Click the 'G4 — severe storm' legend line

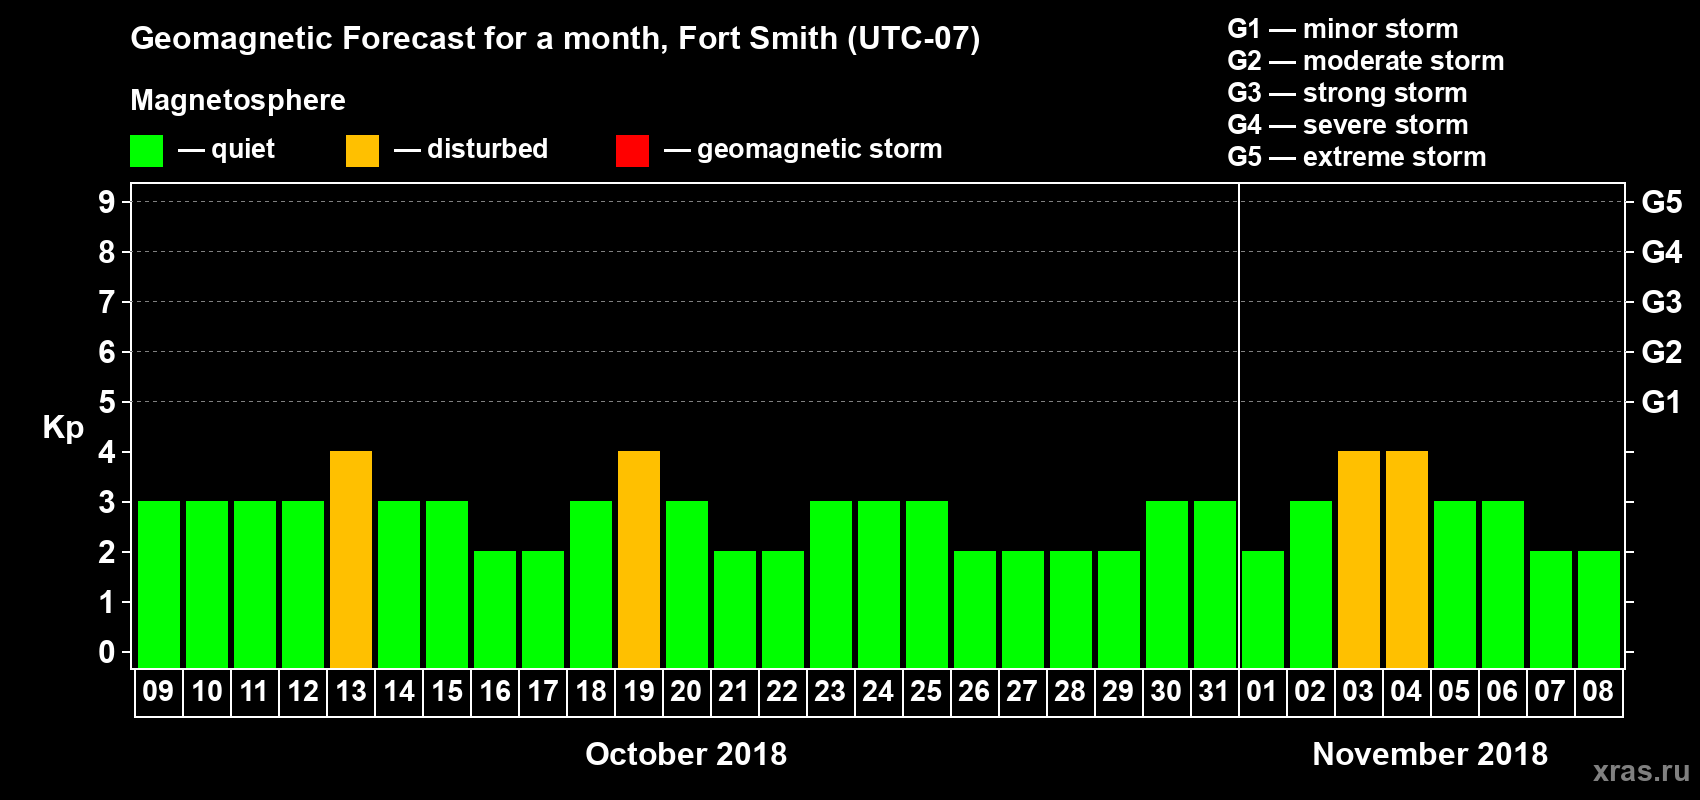(x=1348, y=125)
